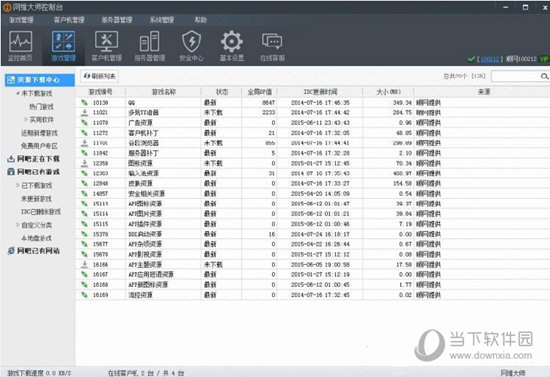Image resolution: width=550 pixels, height=377 pixels.
Task: Click 游戏下载速度 status bar text
Action: click(39, 373)
